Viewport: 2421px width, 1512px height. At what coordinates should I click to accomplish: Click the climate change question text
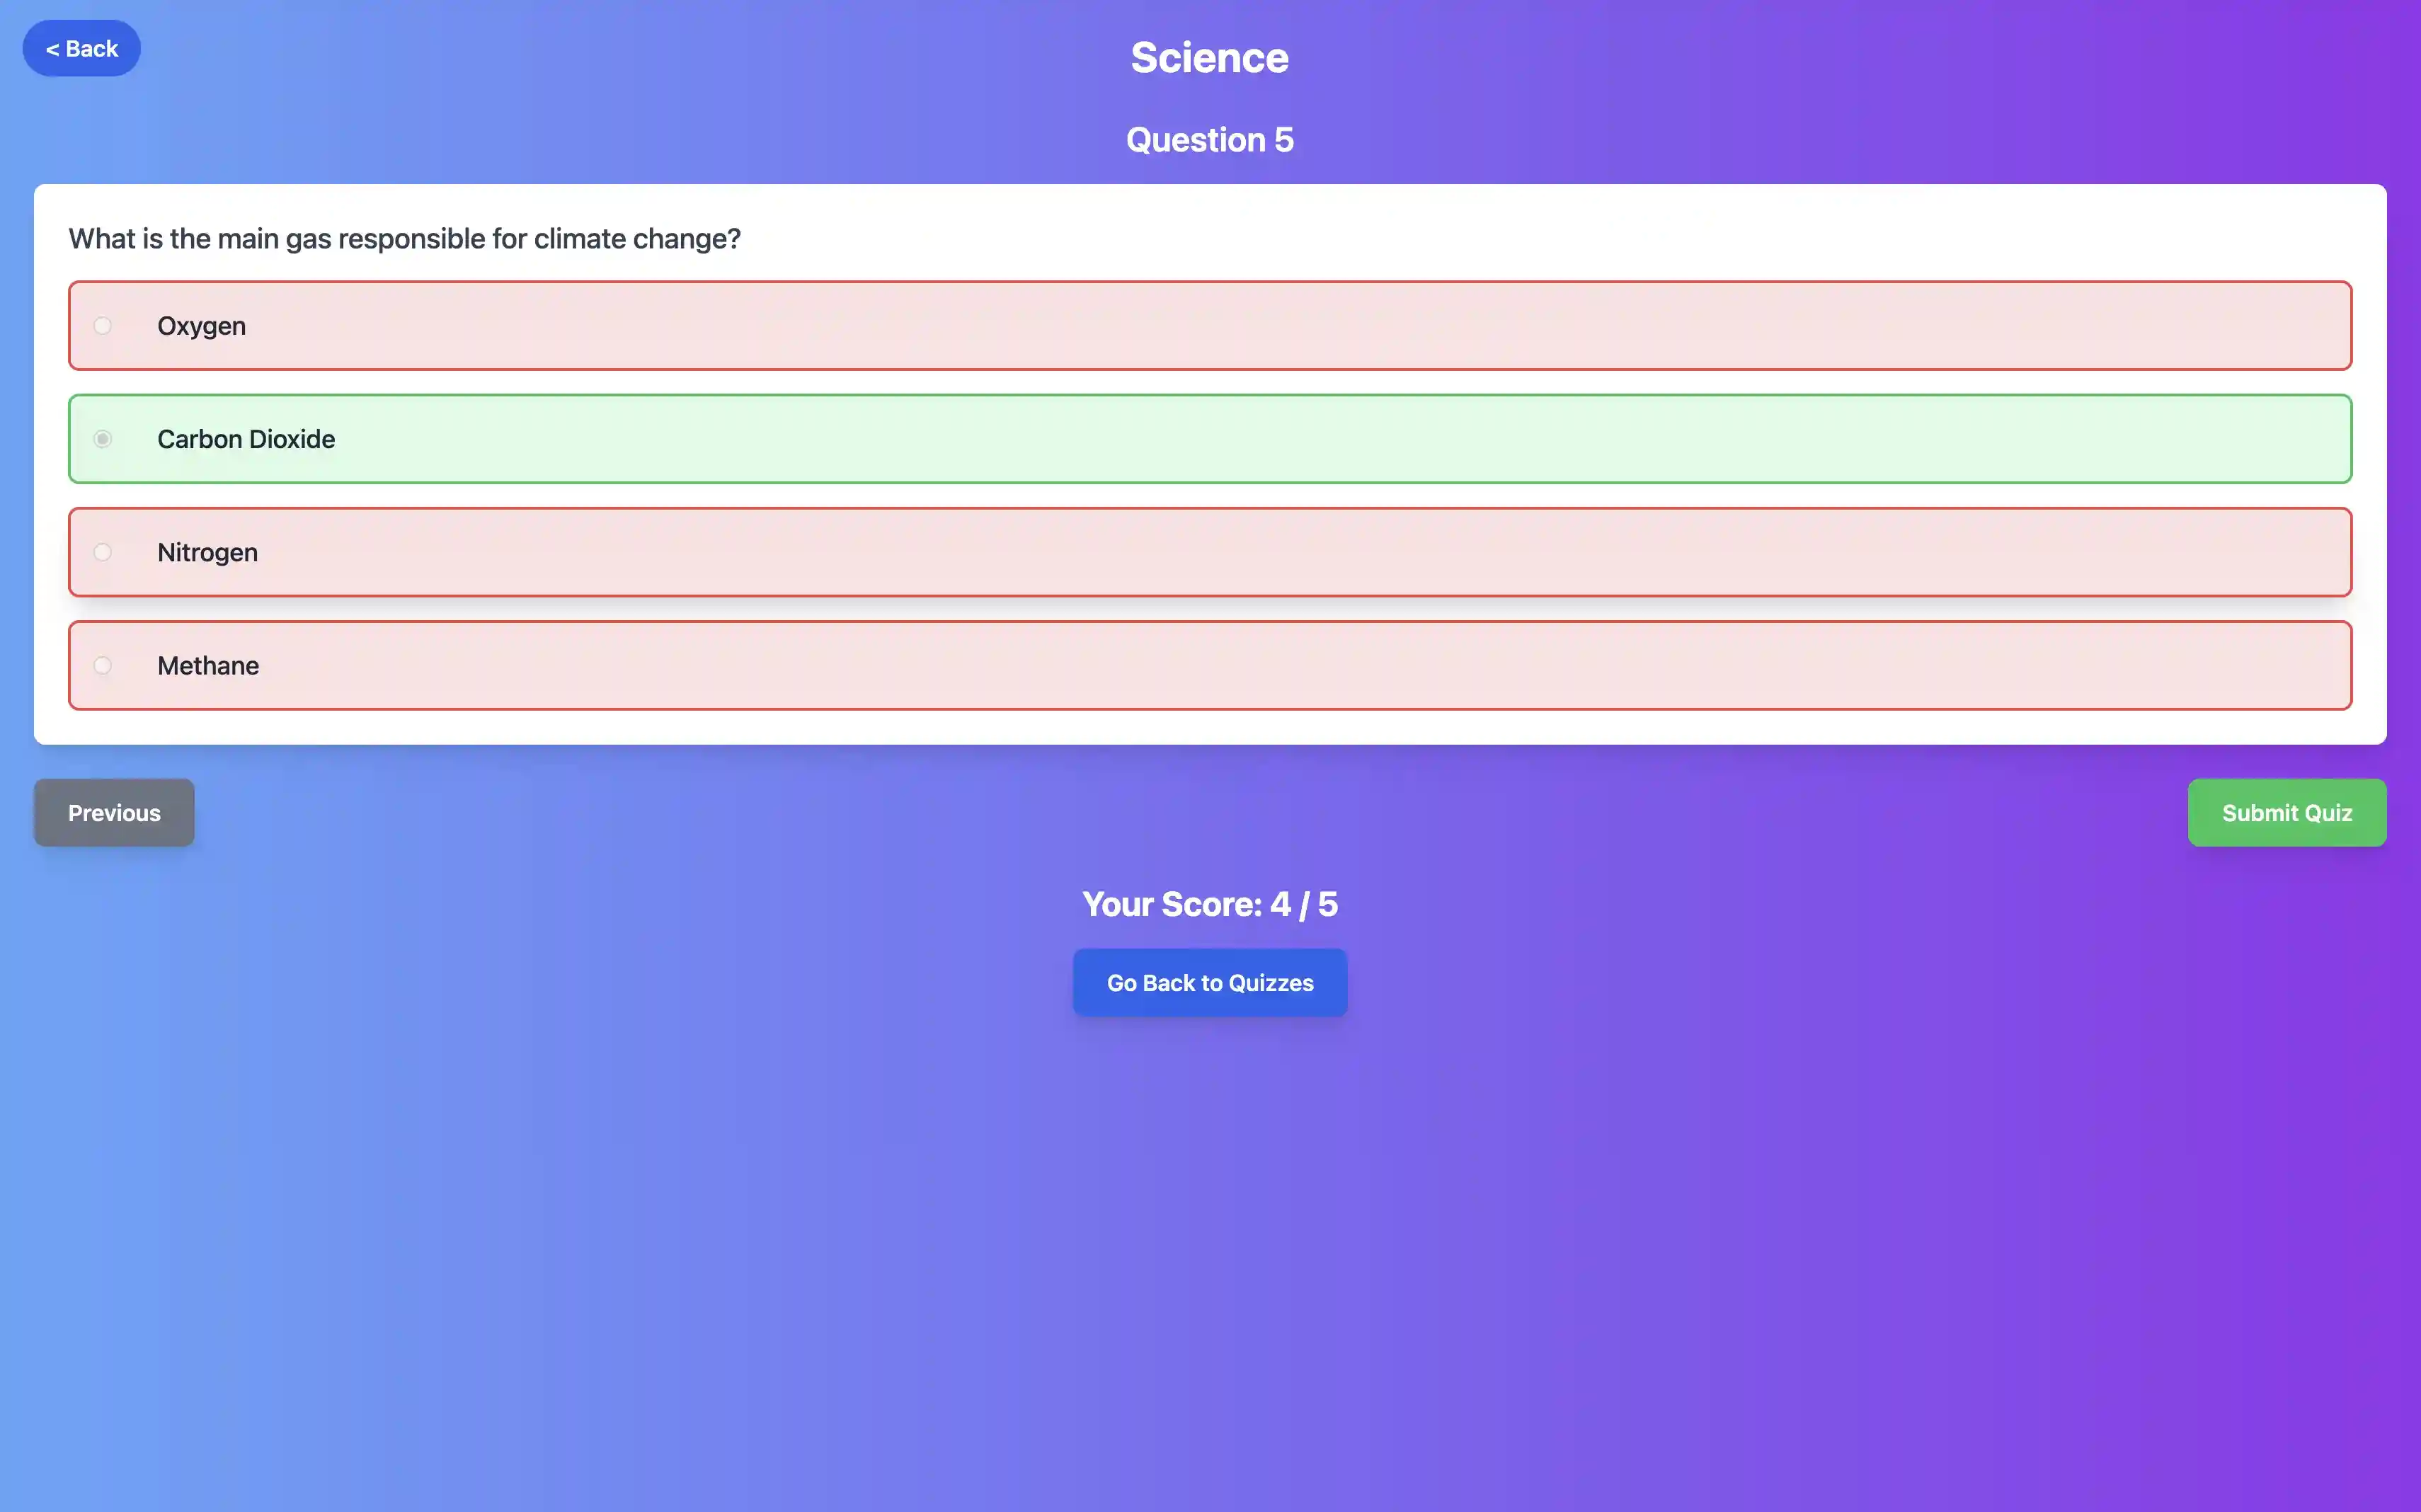point(404,238)
